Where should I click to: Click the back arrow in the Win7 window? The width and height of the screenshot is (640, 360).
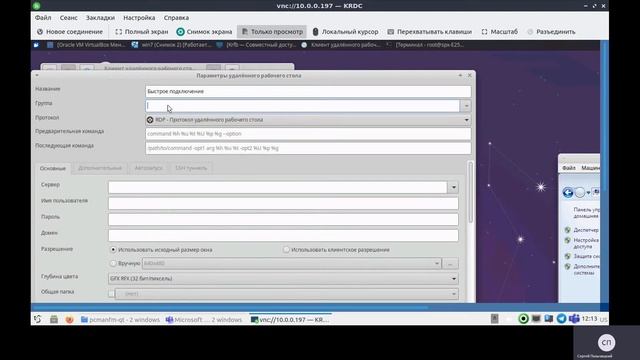[568, 192]
